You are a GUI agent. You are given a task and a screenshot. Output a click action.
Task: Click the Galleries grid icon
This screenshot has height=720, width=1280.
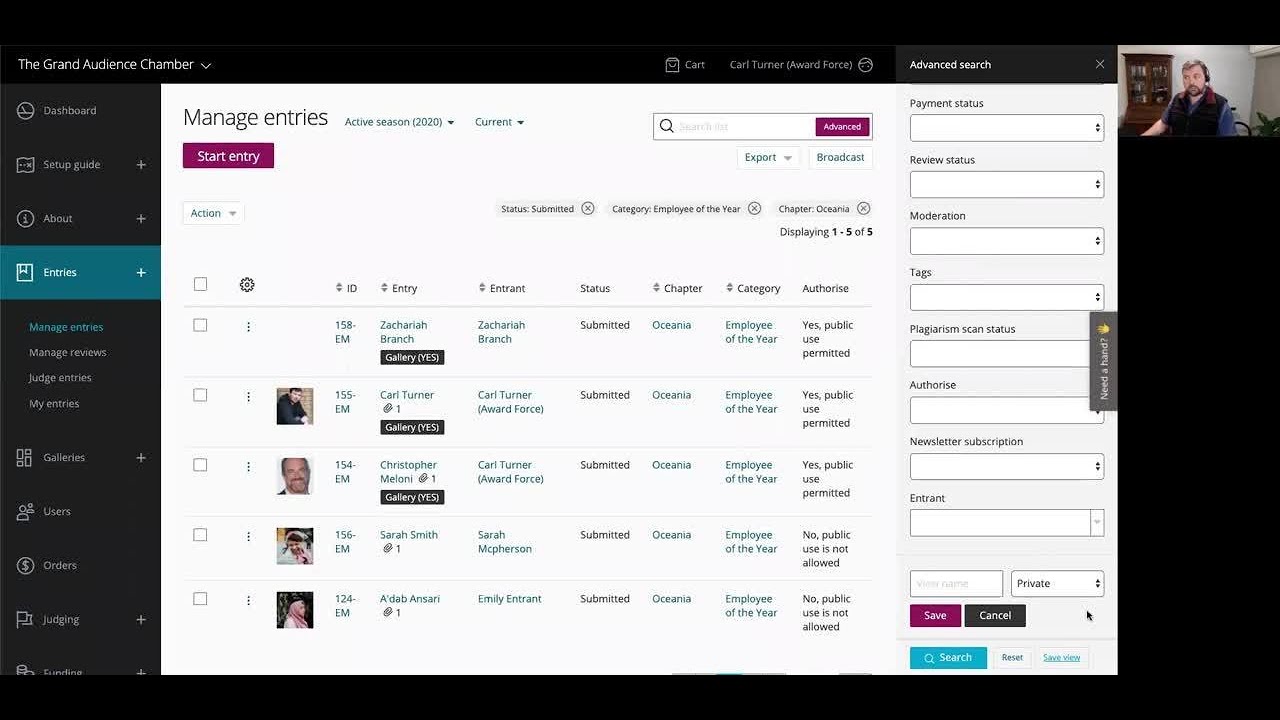click(26, 458)
